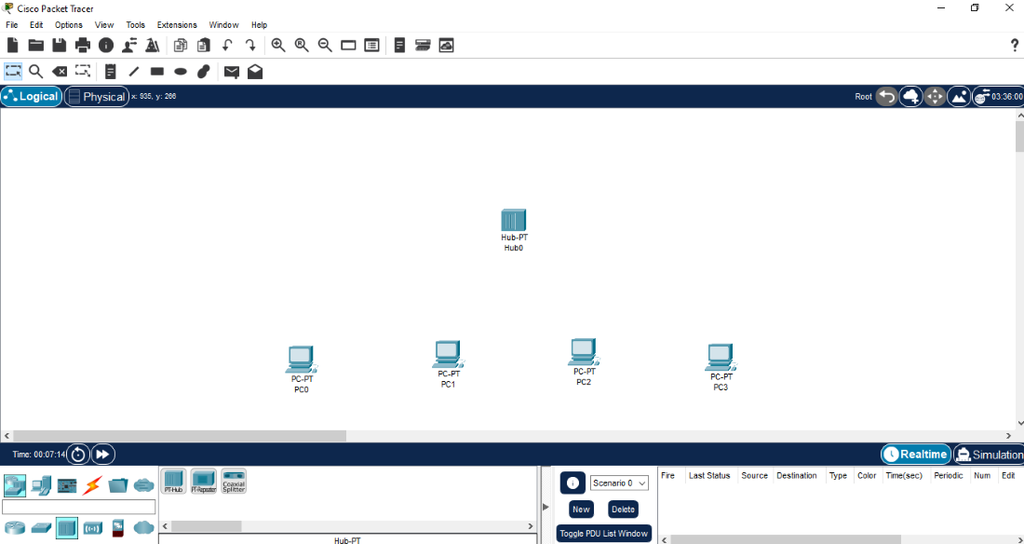Redo the last action

coord(250,45)
